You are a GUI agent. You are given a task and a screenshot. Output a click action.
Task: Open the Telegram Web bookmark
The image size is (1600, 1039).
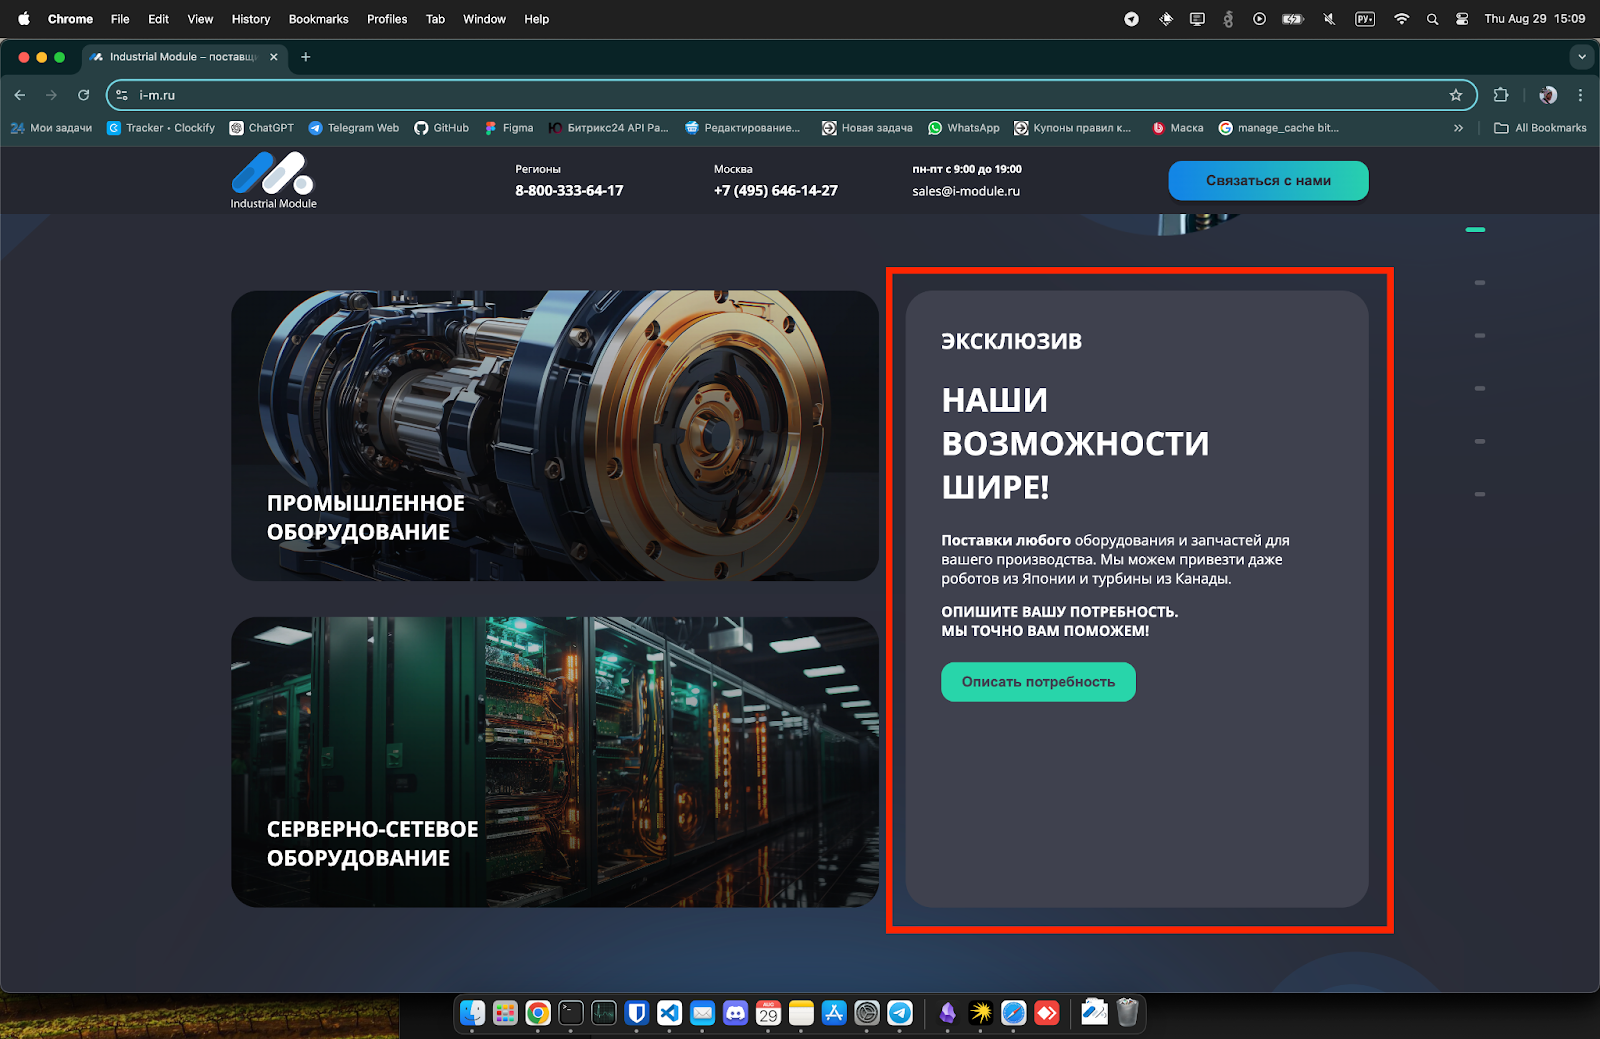pos(354,128)
